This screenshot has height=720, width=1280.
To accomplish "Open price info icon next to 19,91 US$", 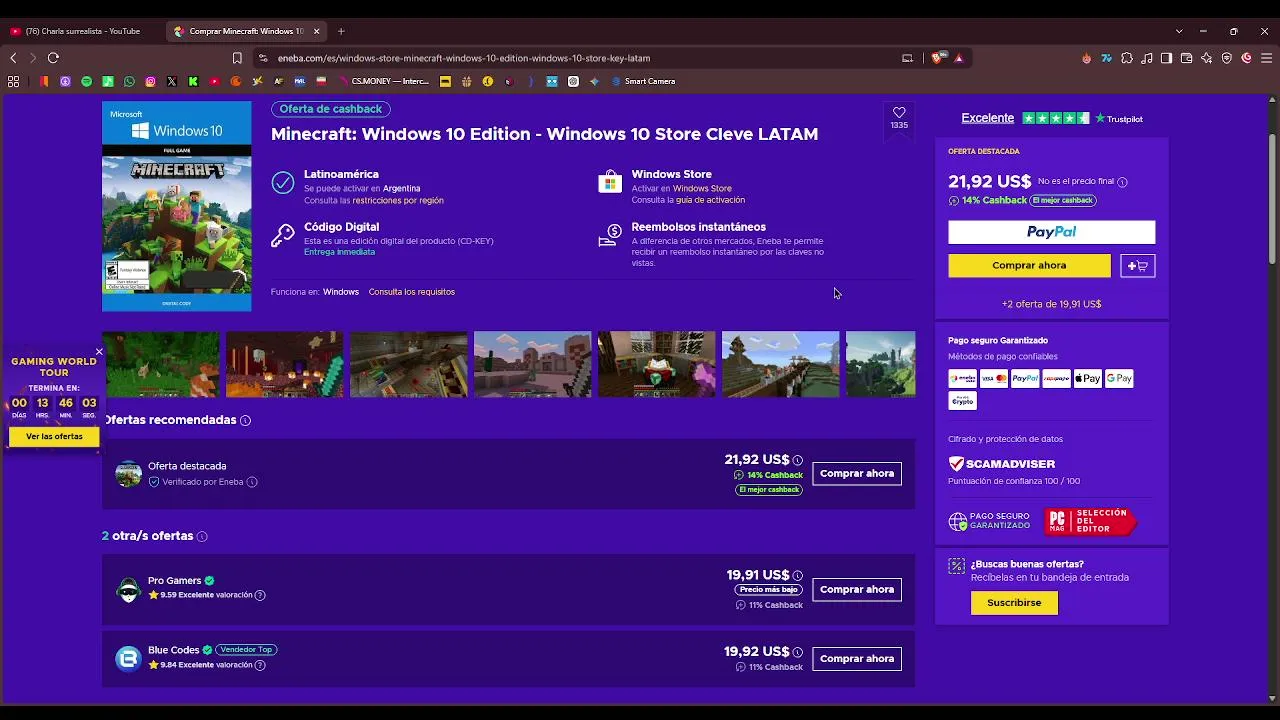I will (798, 576).
